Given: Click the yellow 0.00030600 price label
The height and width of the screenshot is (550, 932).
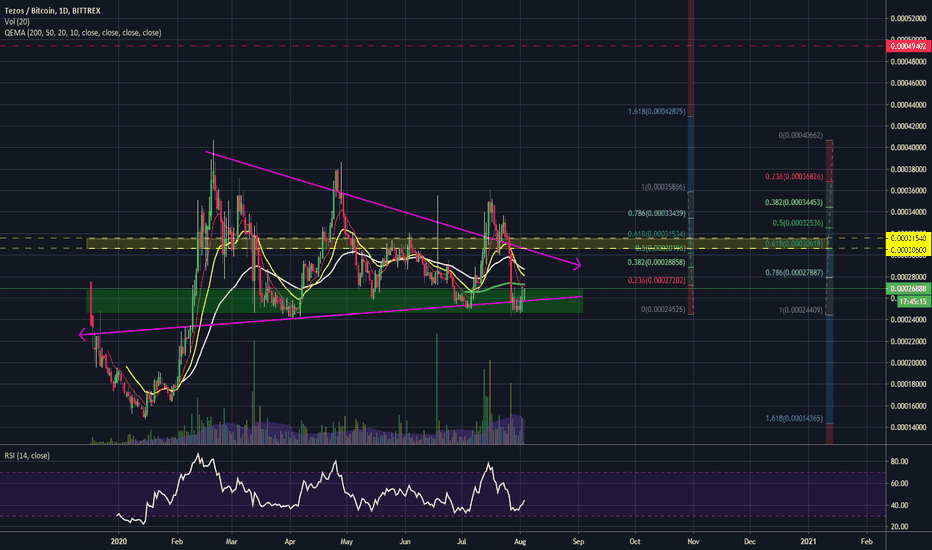Looking at the screenshot, I should (908, 250).
